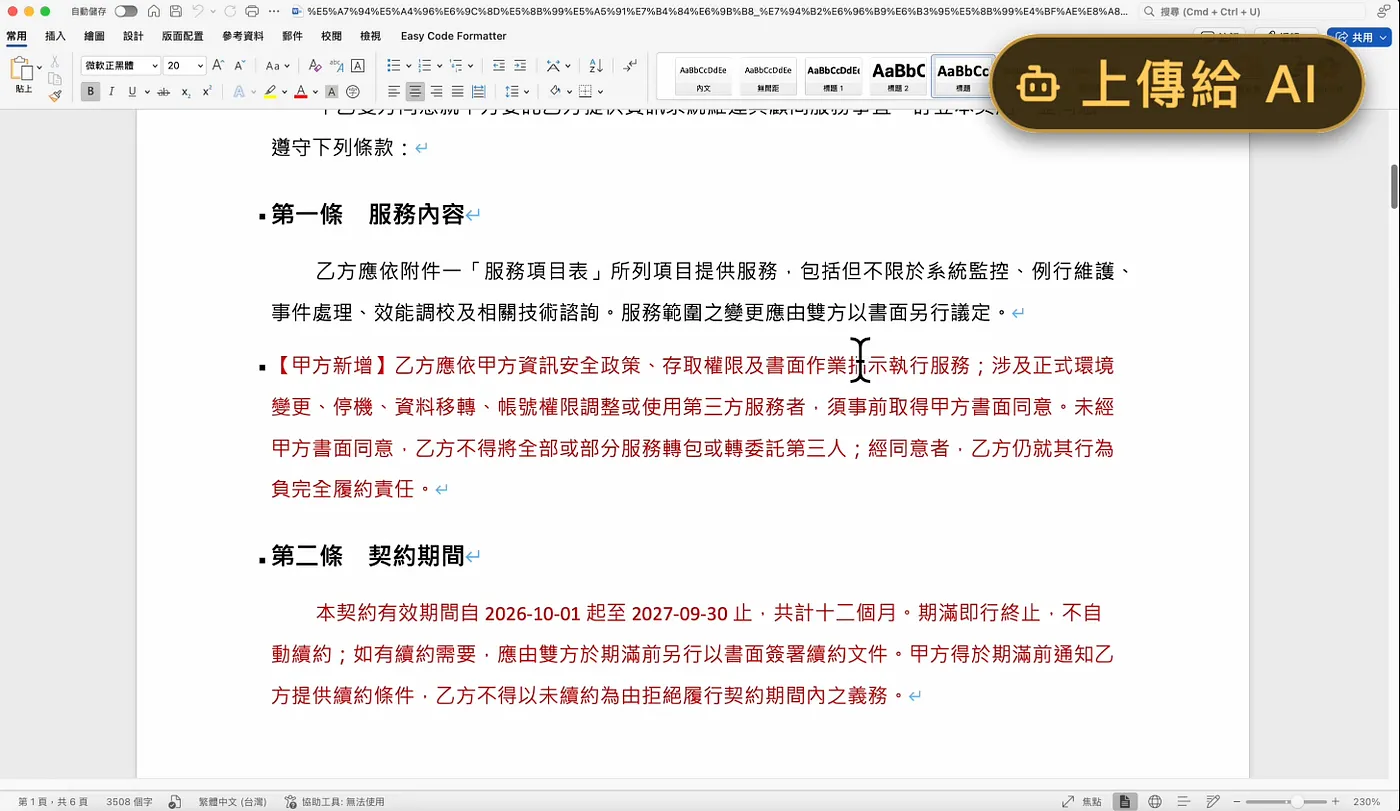
Task: Expand the Paste options dropdown arrow
Action: (x=40, y=69)
